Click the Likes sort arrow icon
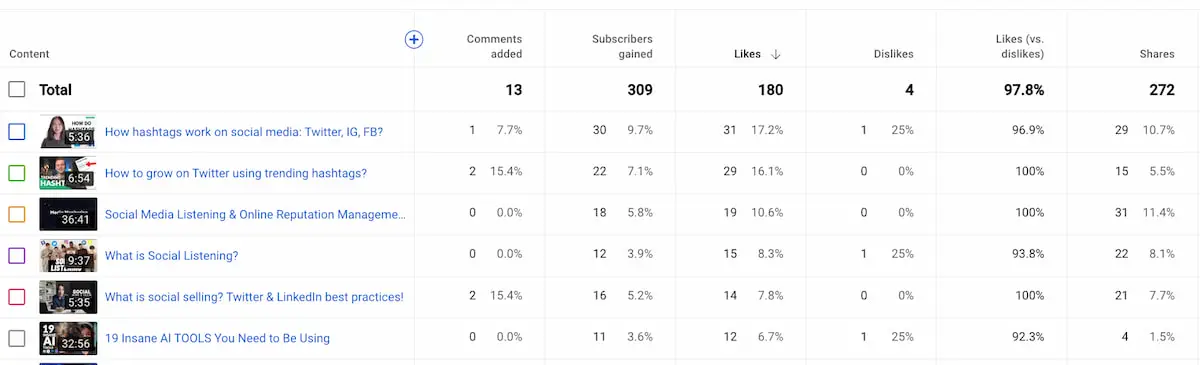 point(776,54)
